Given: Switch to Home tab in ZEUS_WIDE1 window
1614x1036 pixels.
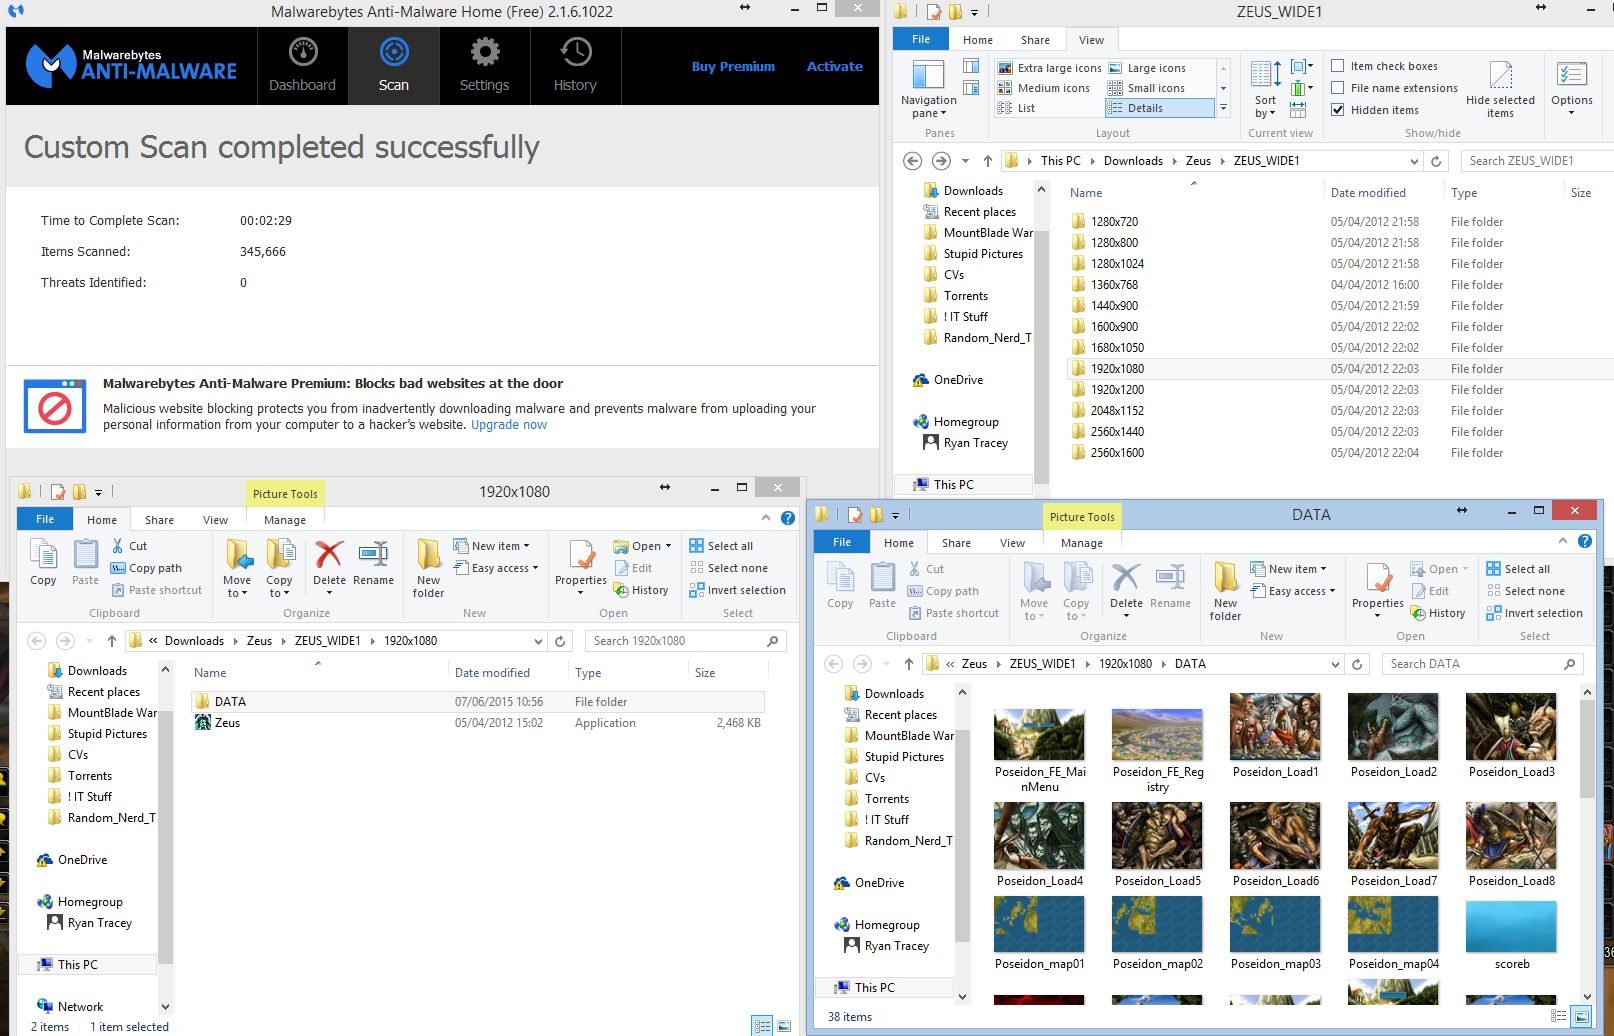Looking at the screenshot, I should (978, 40).
